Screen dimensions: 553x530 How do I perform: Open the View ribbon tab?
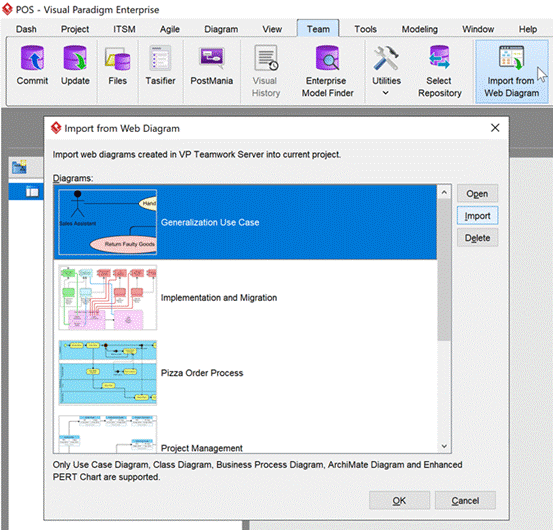pos(272,29)
